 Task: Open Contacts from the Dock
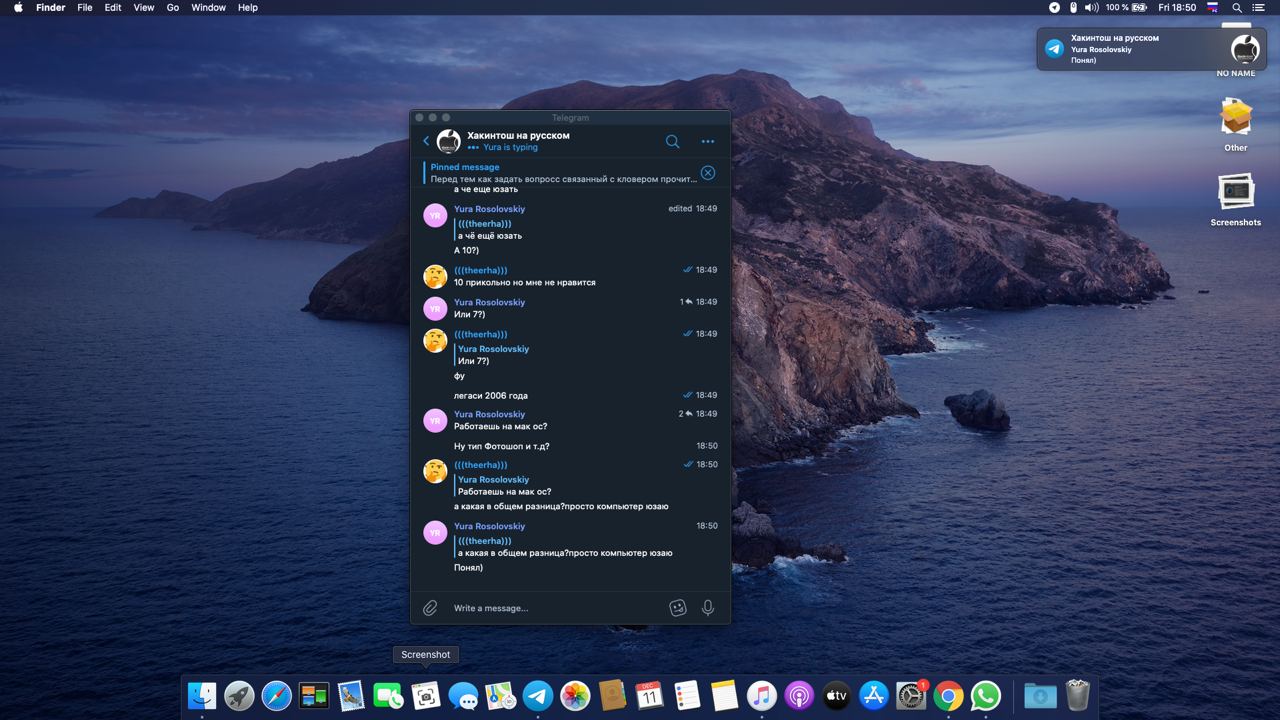613,695
